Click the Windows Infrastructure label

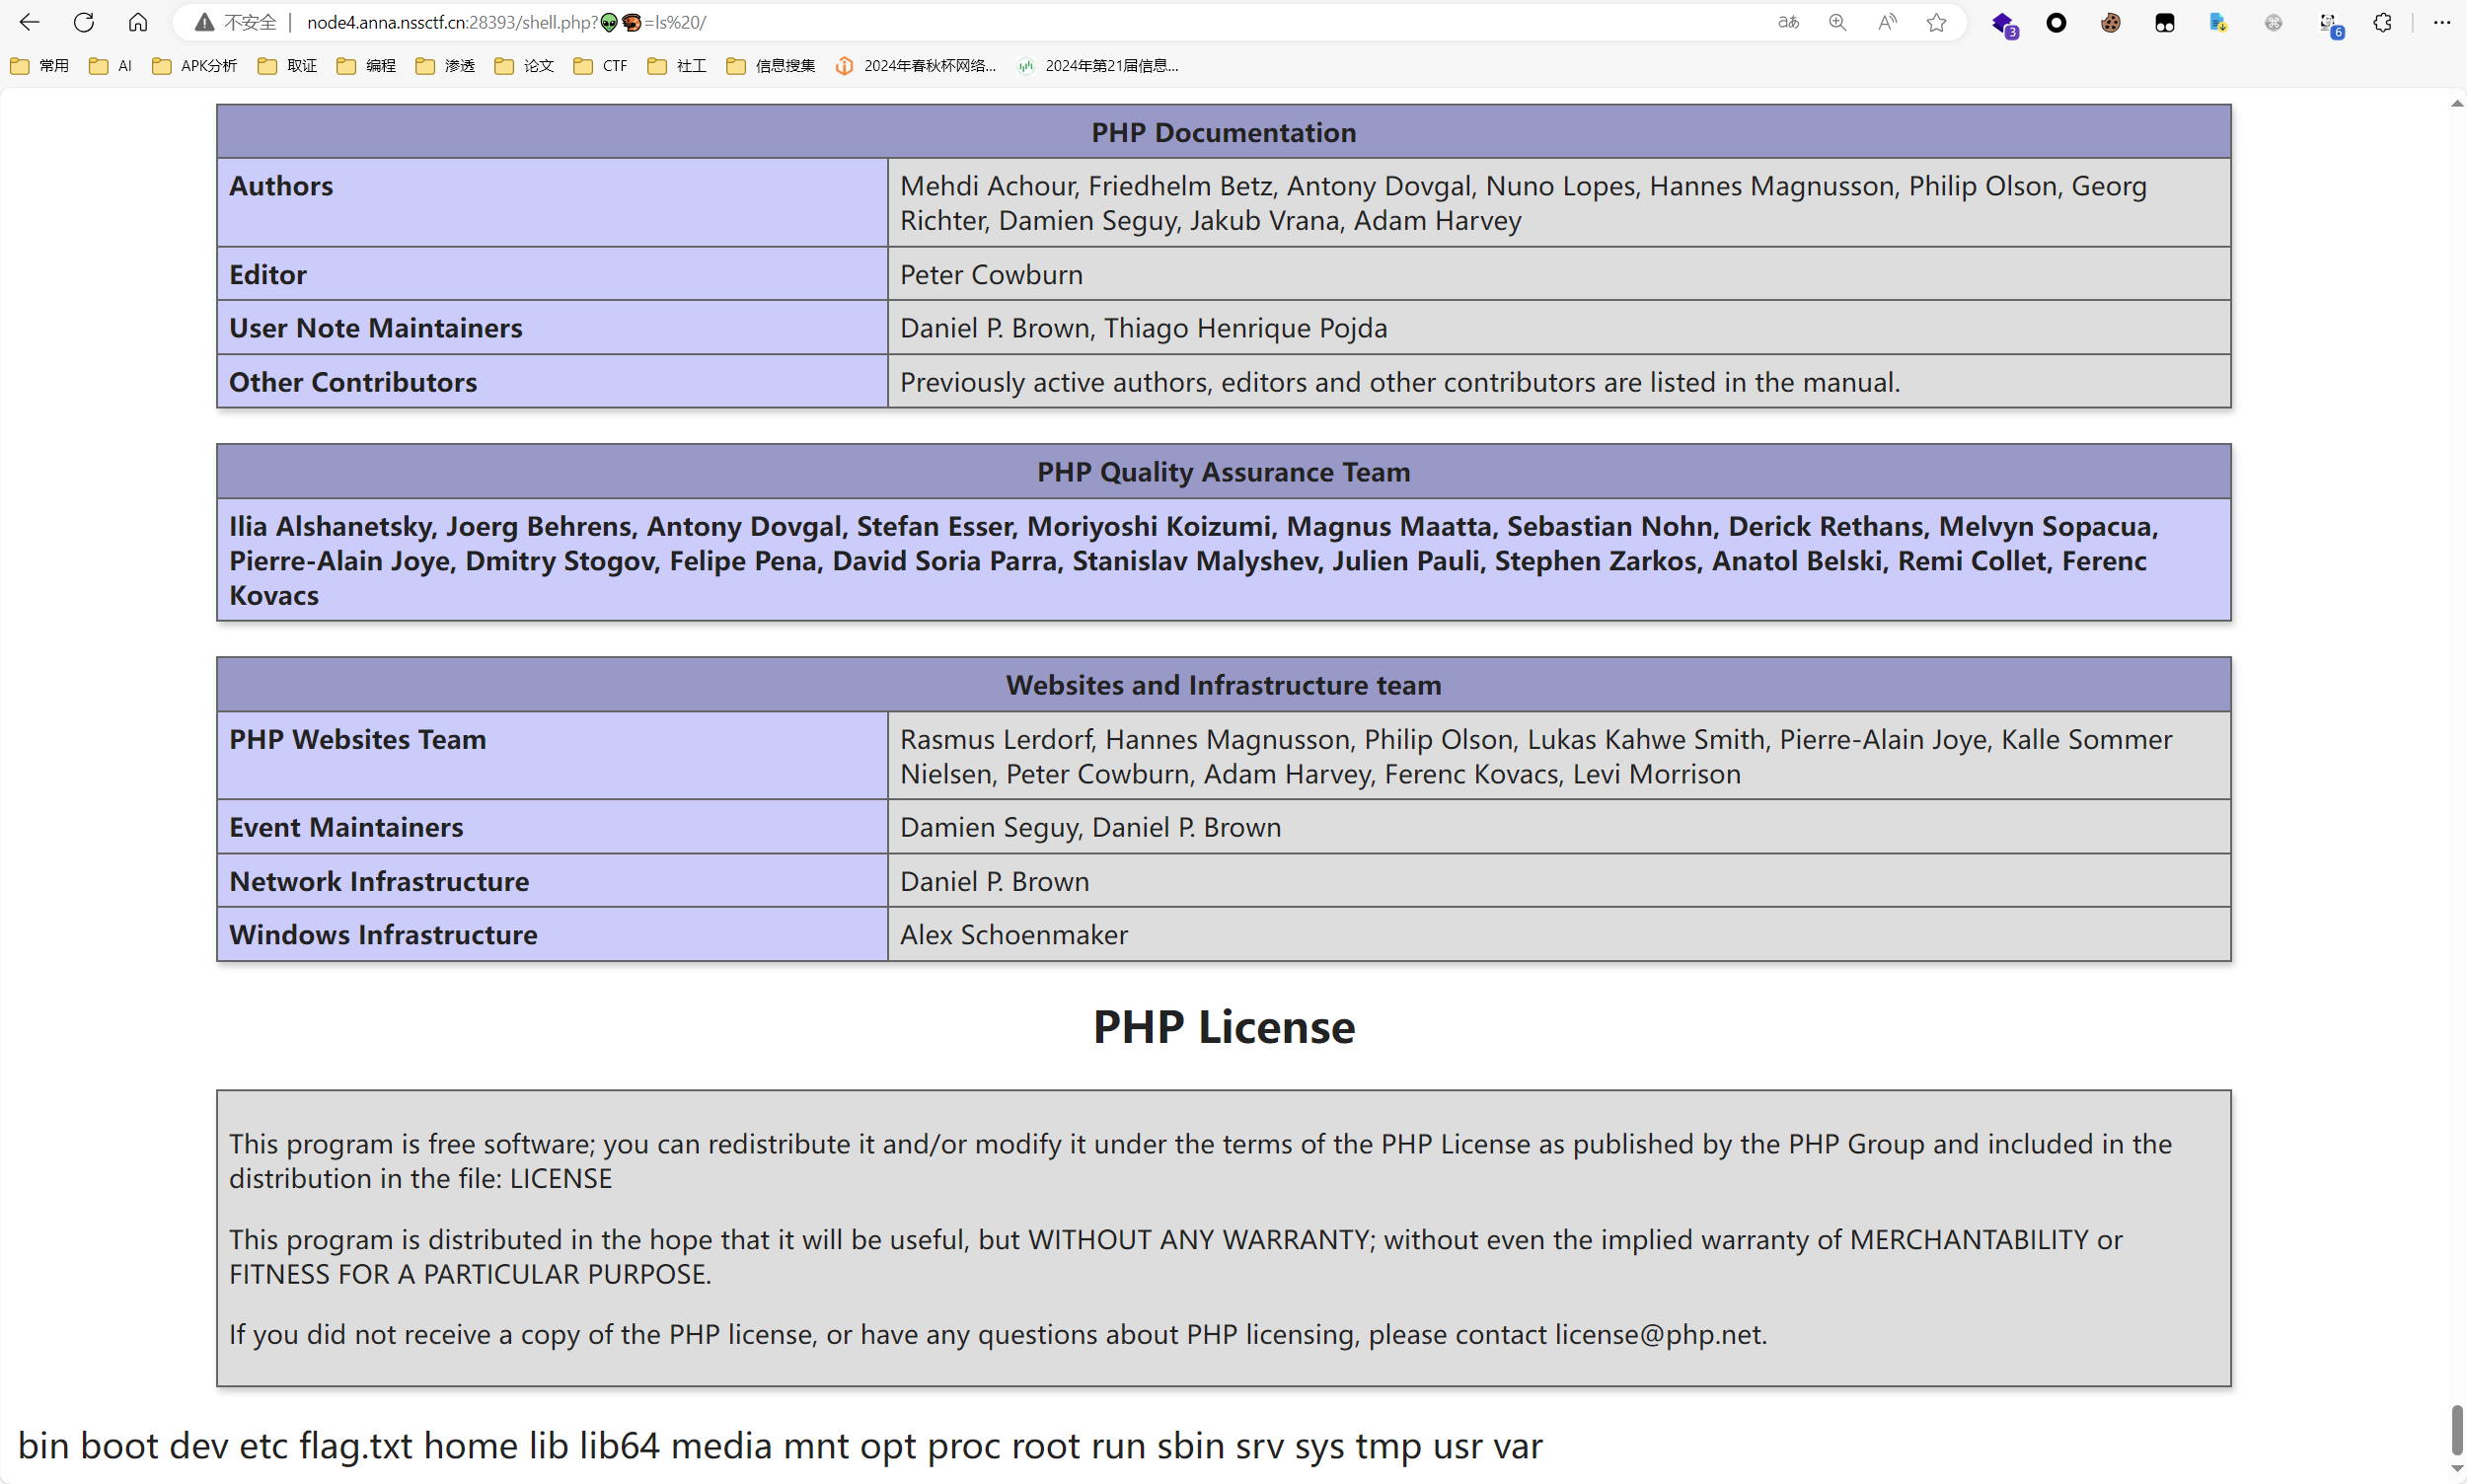click(x=383, y=934)
